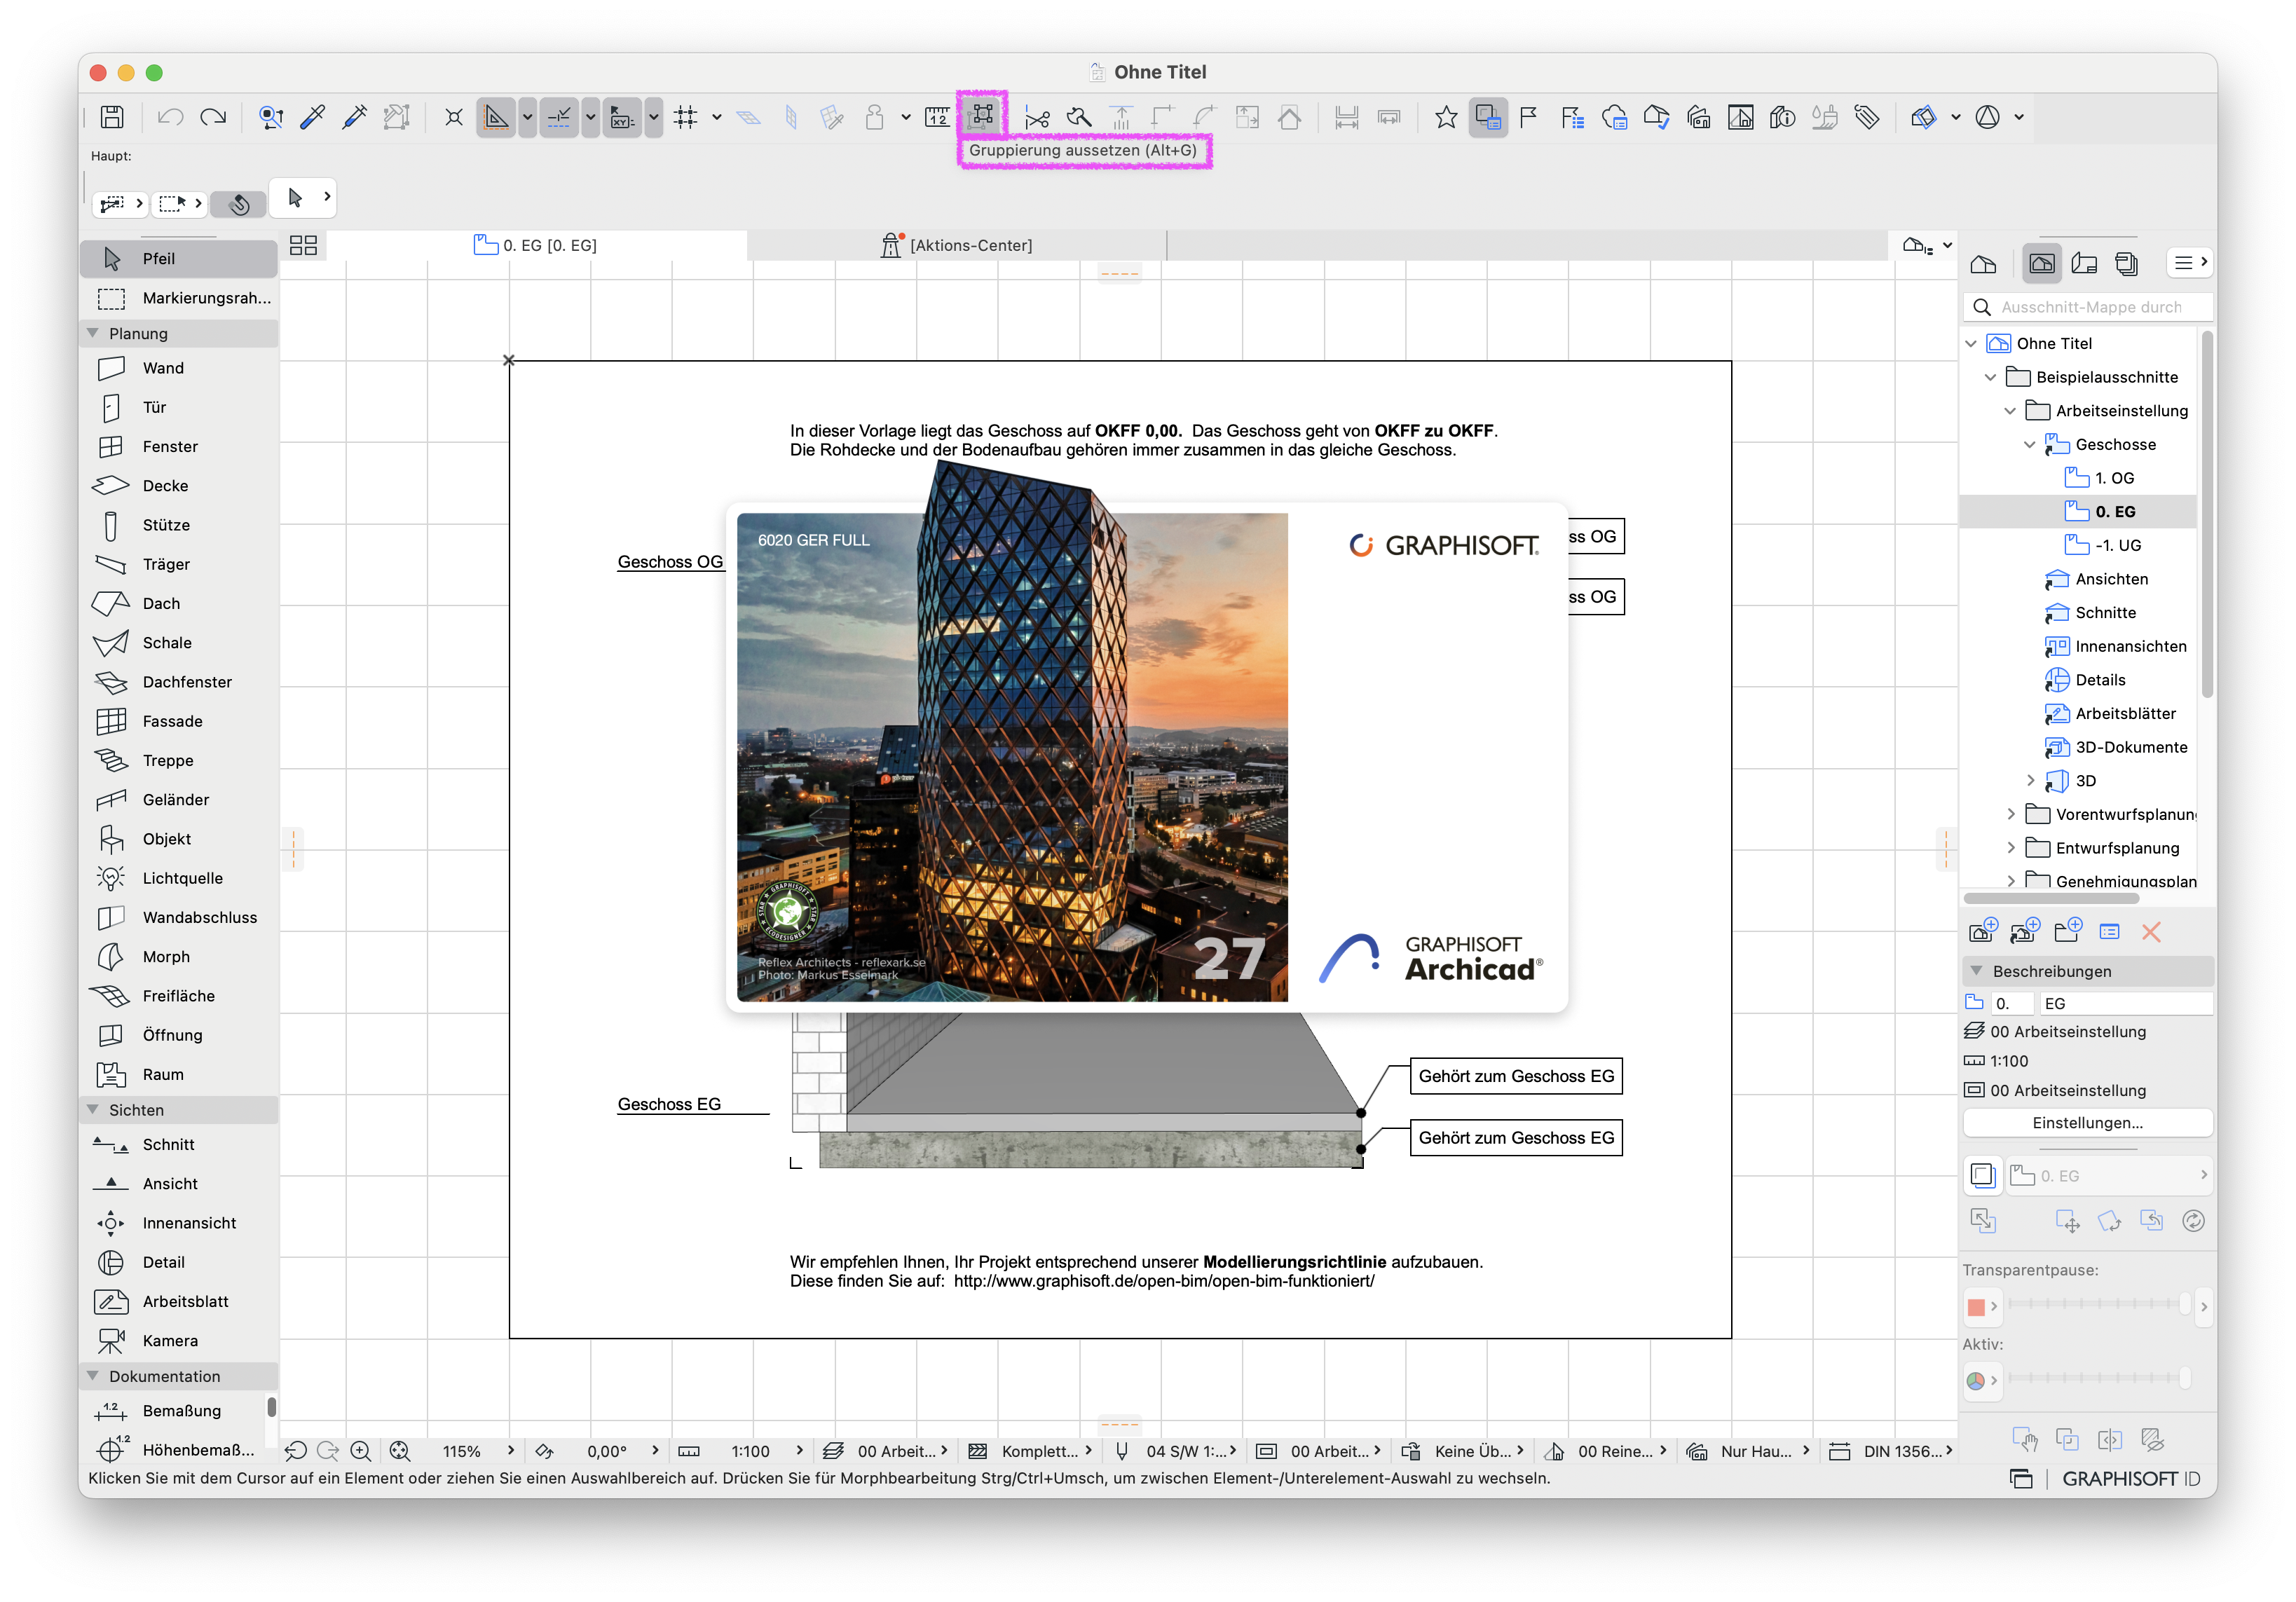Switch to the [Aktions-Center] tab
Screen dimensions: 2296x1602
click(x=956, y=245)
